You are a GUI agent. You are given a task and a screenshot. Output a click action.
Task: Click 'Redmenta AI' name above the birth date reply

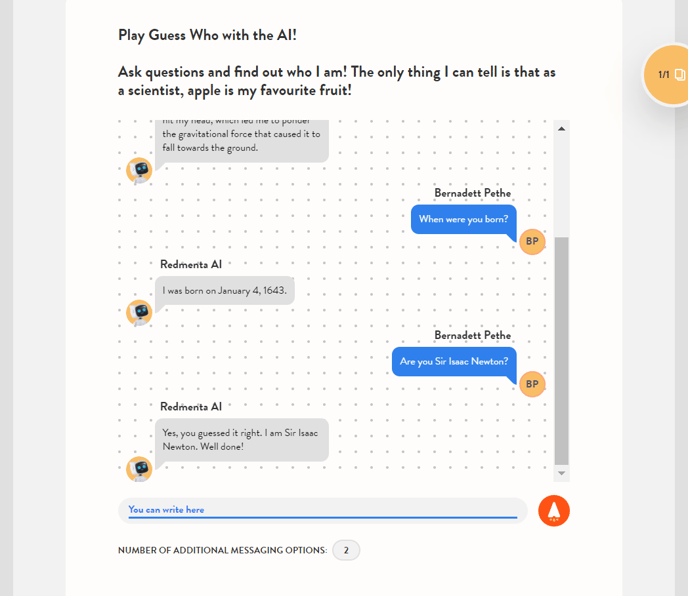coord(191,264)
